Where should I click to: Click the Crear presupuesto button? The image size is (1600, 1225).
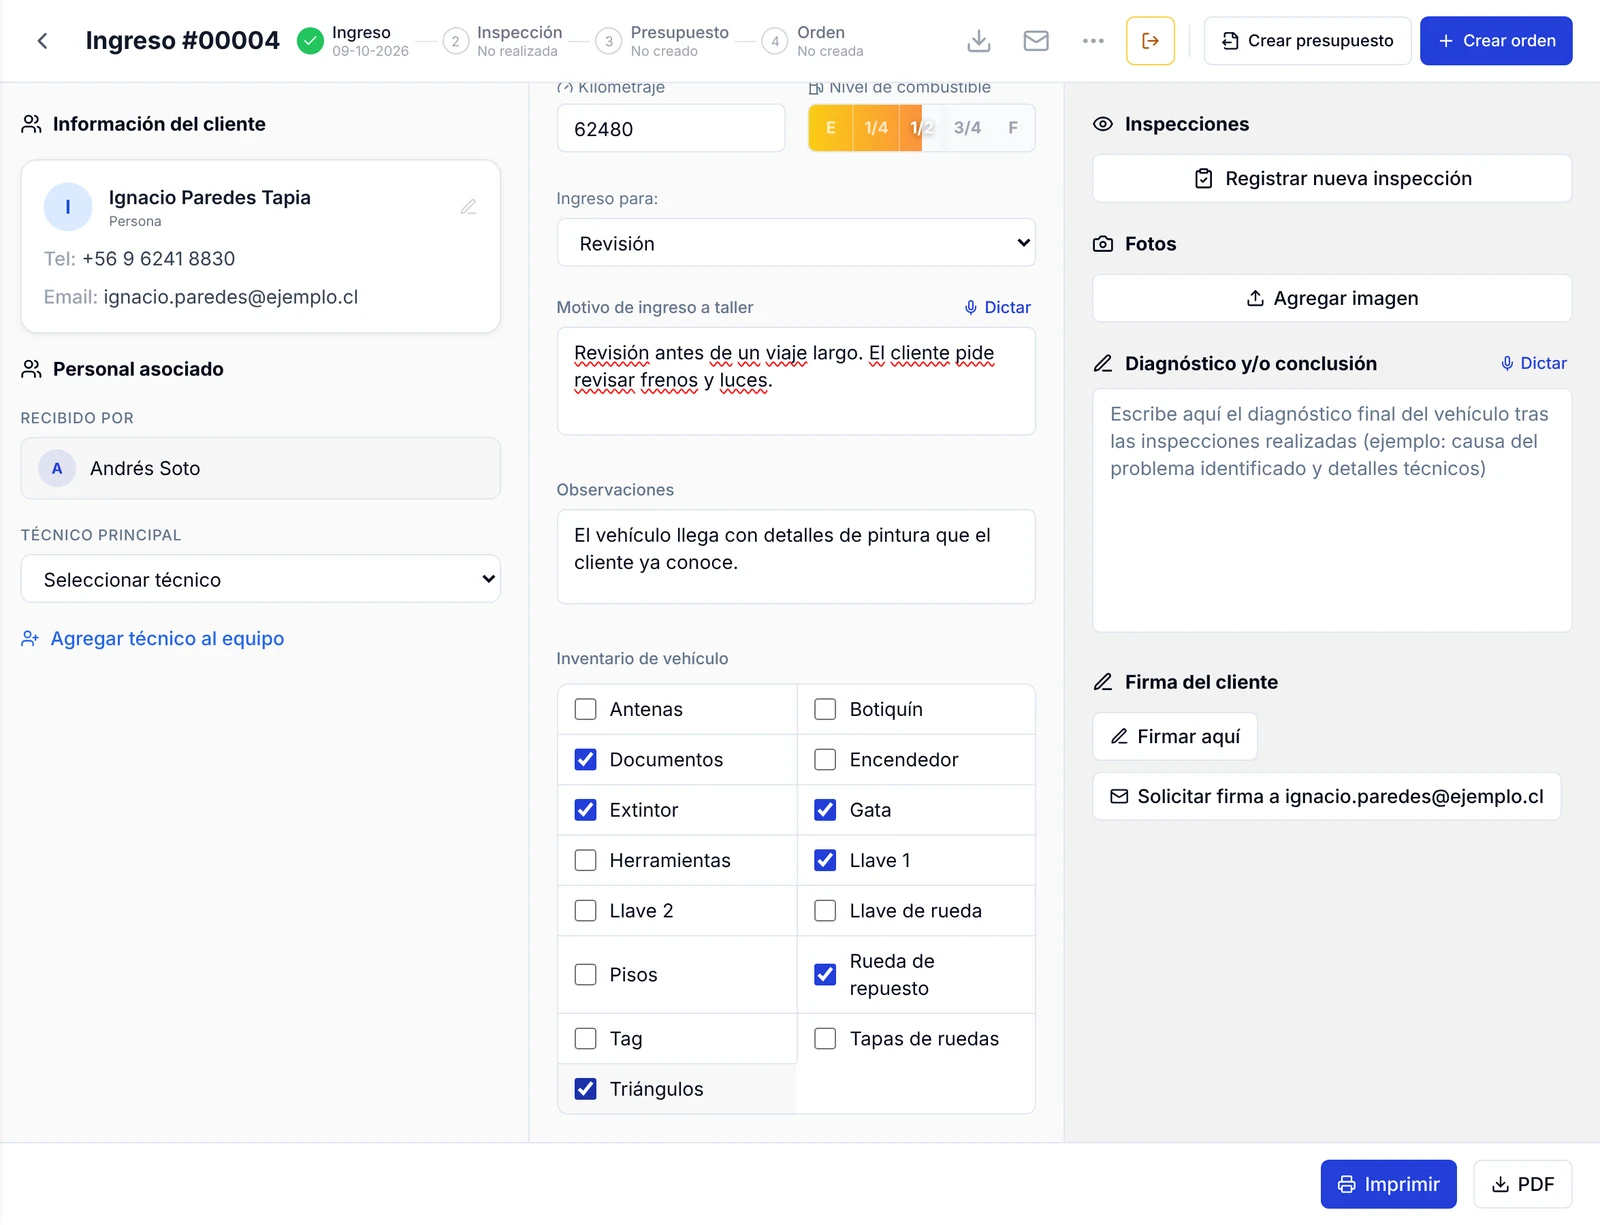coord(1307,41)
